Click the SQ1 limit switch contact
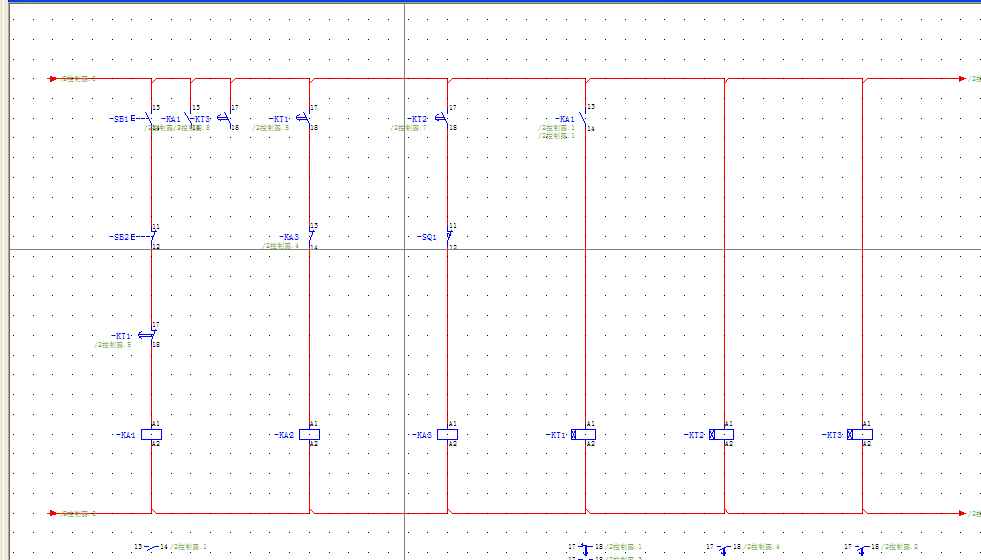The height and width of the screenshot is (560, 981). (447, 237)
